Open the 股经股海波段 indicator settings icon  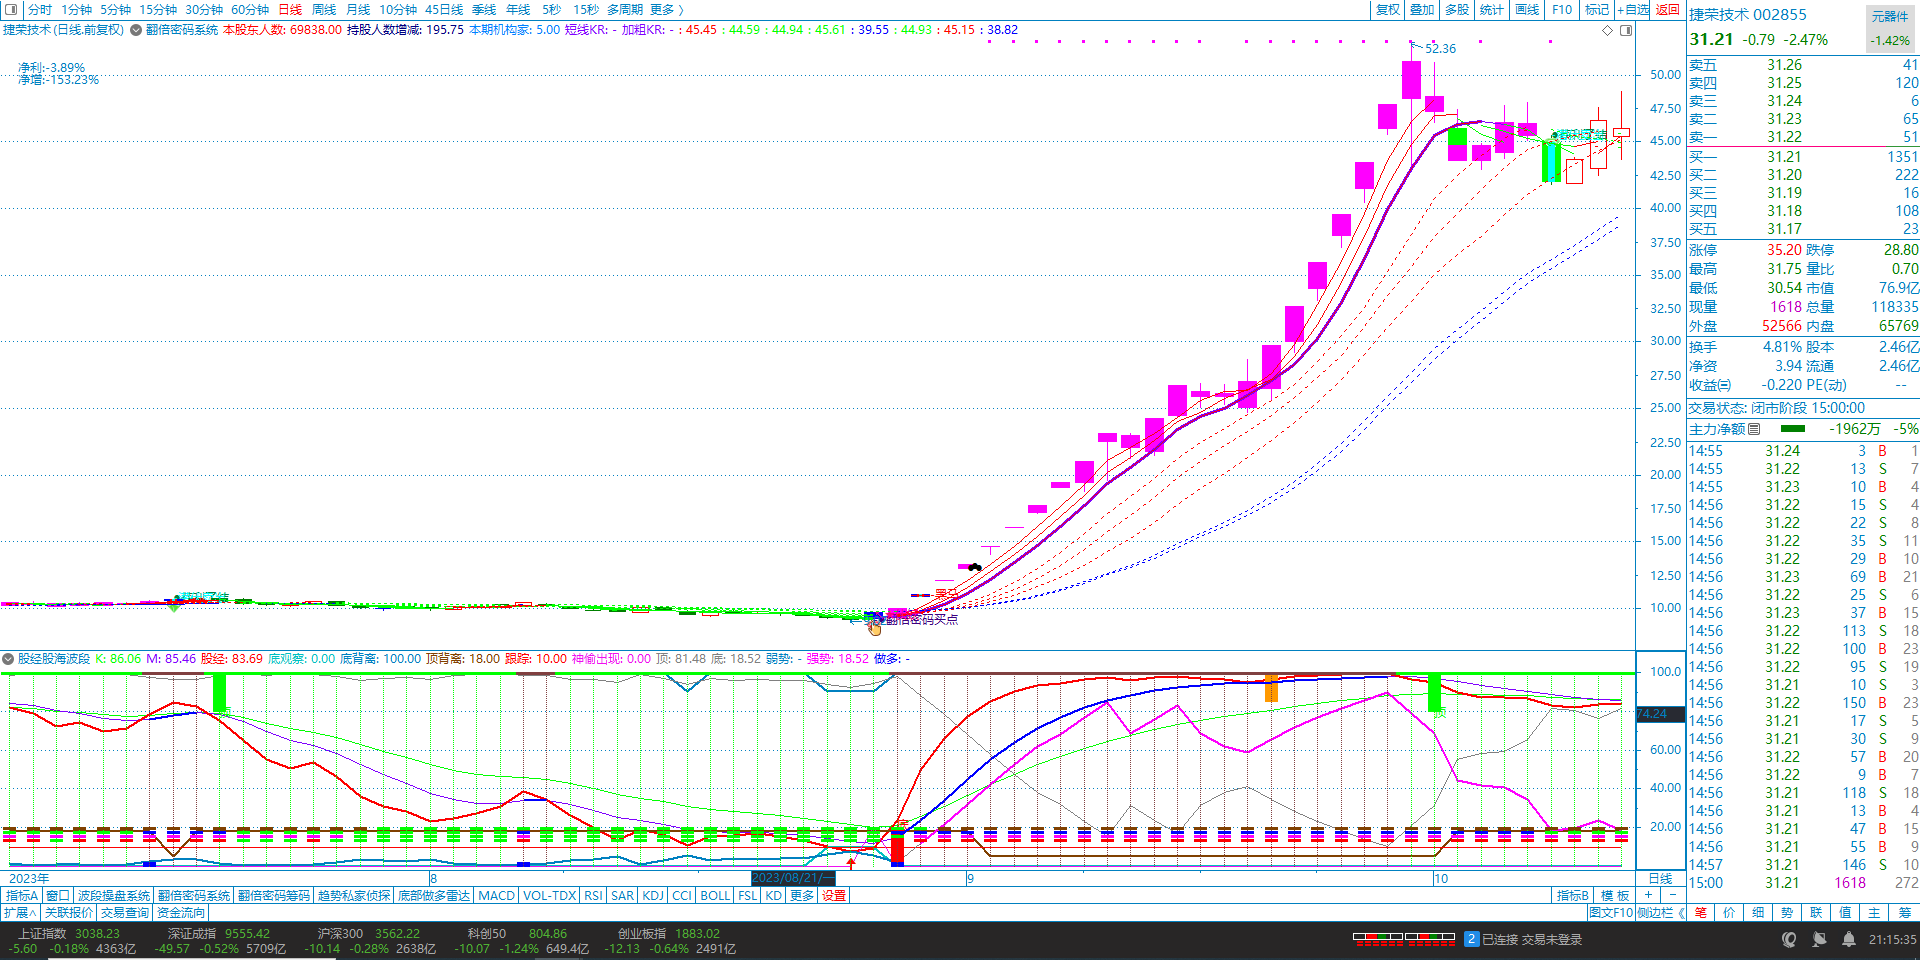pyautogui.click(x=8, y=659)
